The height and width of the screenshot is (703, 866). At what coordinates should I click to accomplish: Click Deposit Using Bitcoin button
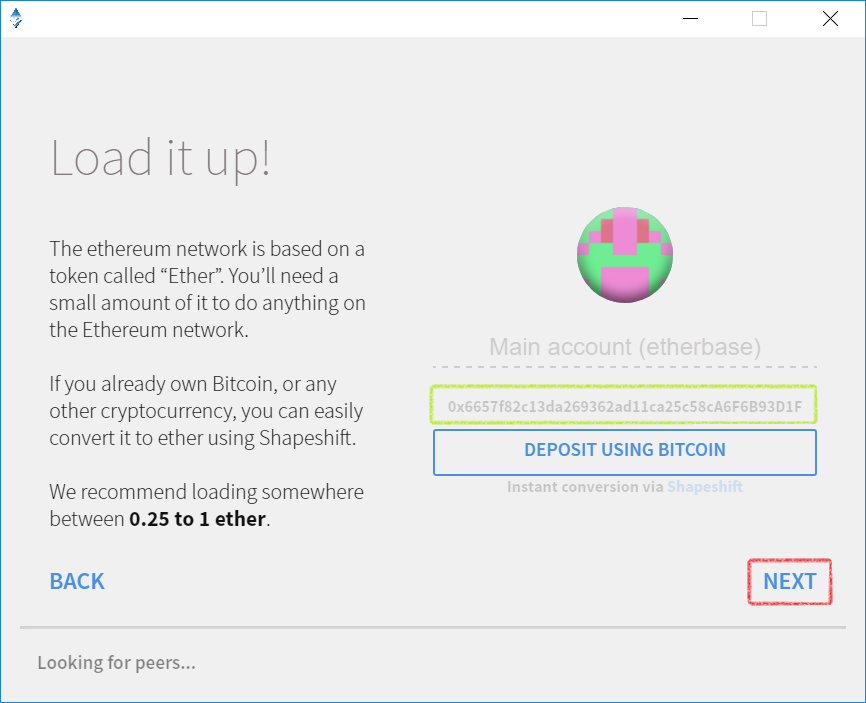[625, 452]
